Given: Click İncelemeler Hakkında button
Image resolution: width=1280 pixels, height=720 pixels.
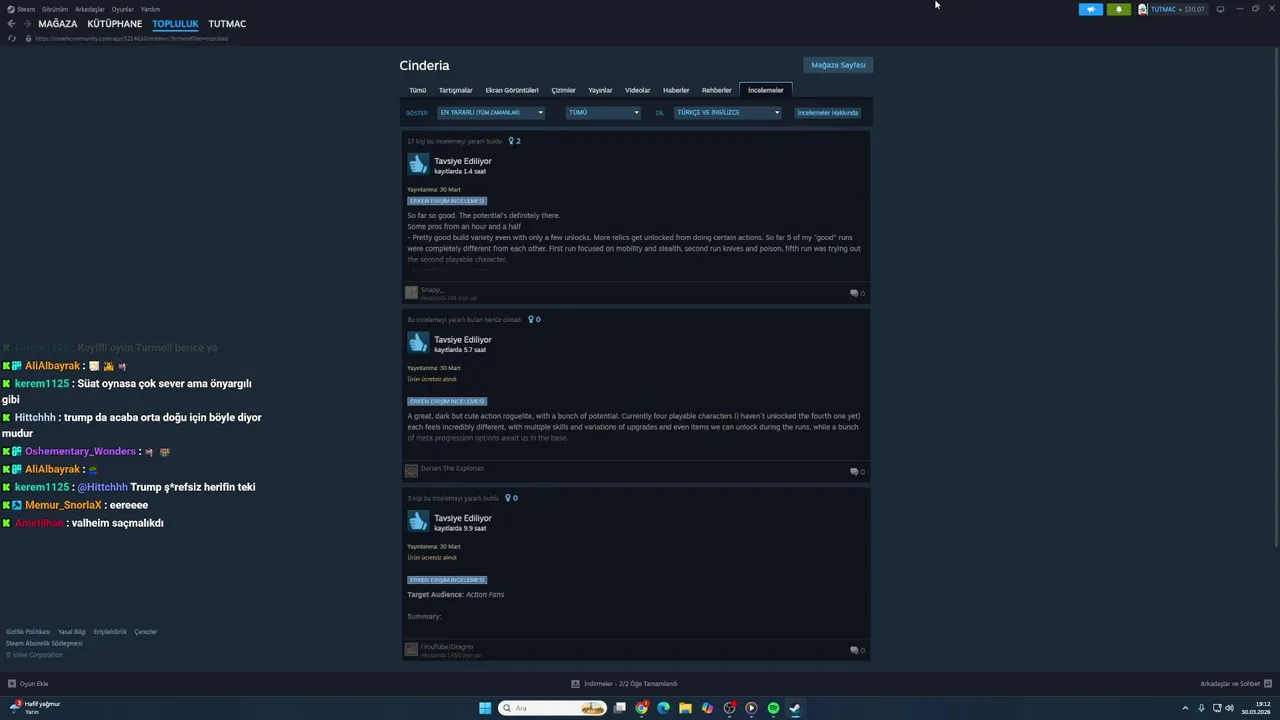Looking at the screenshot, I should [828, 113].
